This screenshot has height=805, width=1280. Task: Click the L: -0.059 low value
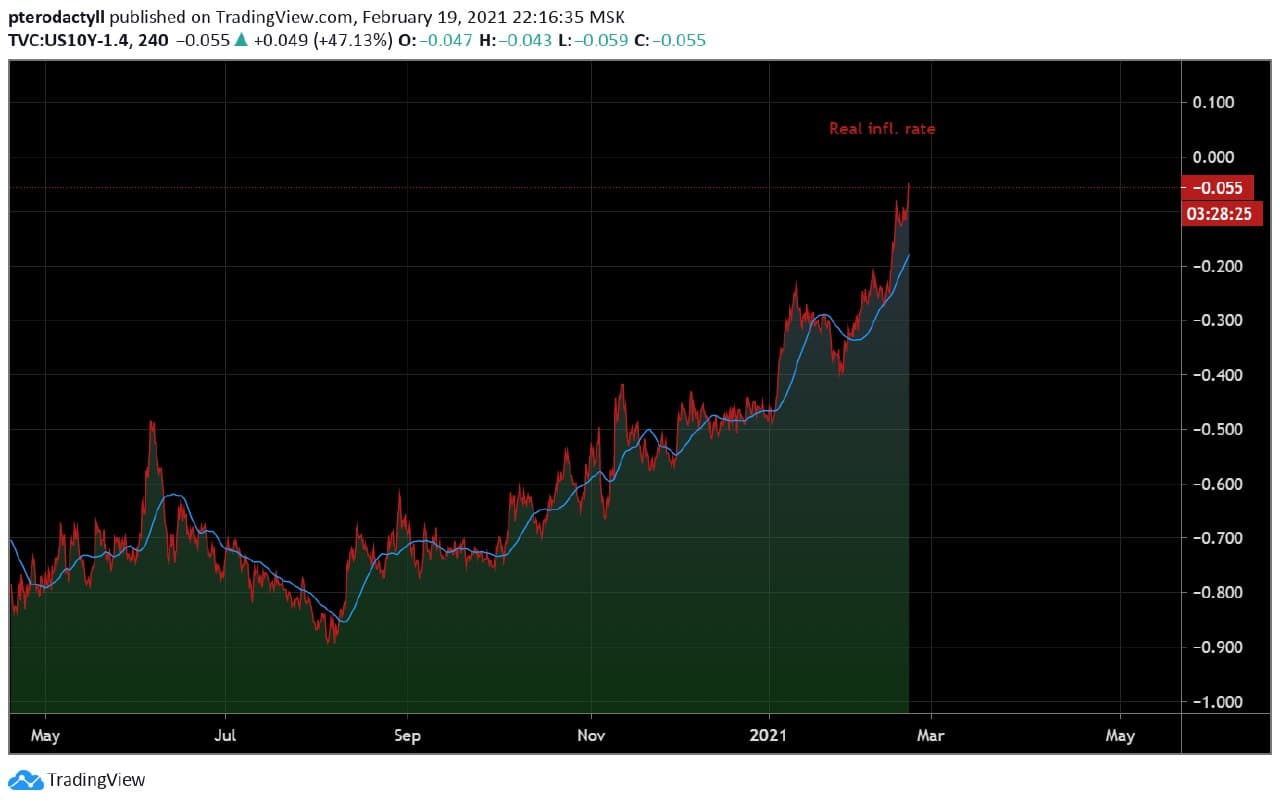[x=591, y=41]
